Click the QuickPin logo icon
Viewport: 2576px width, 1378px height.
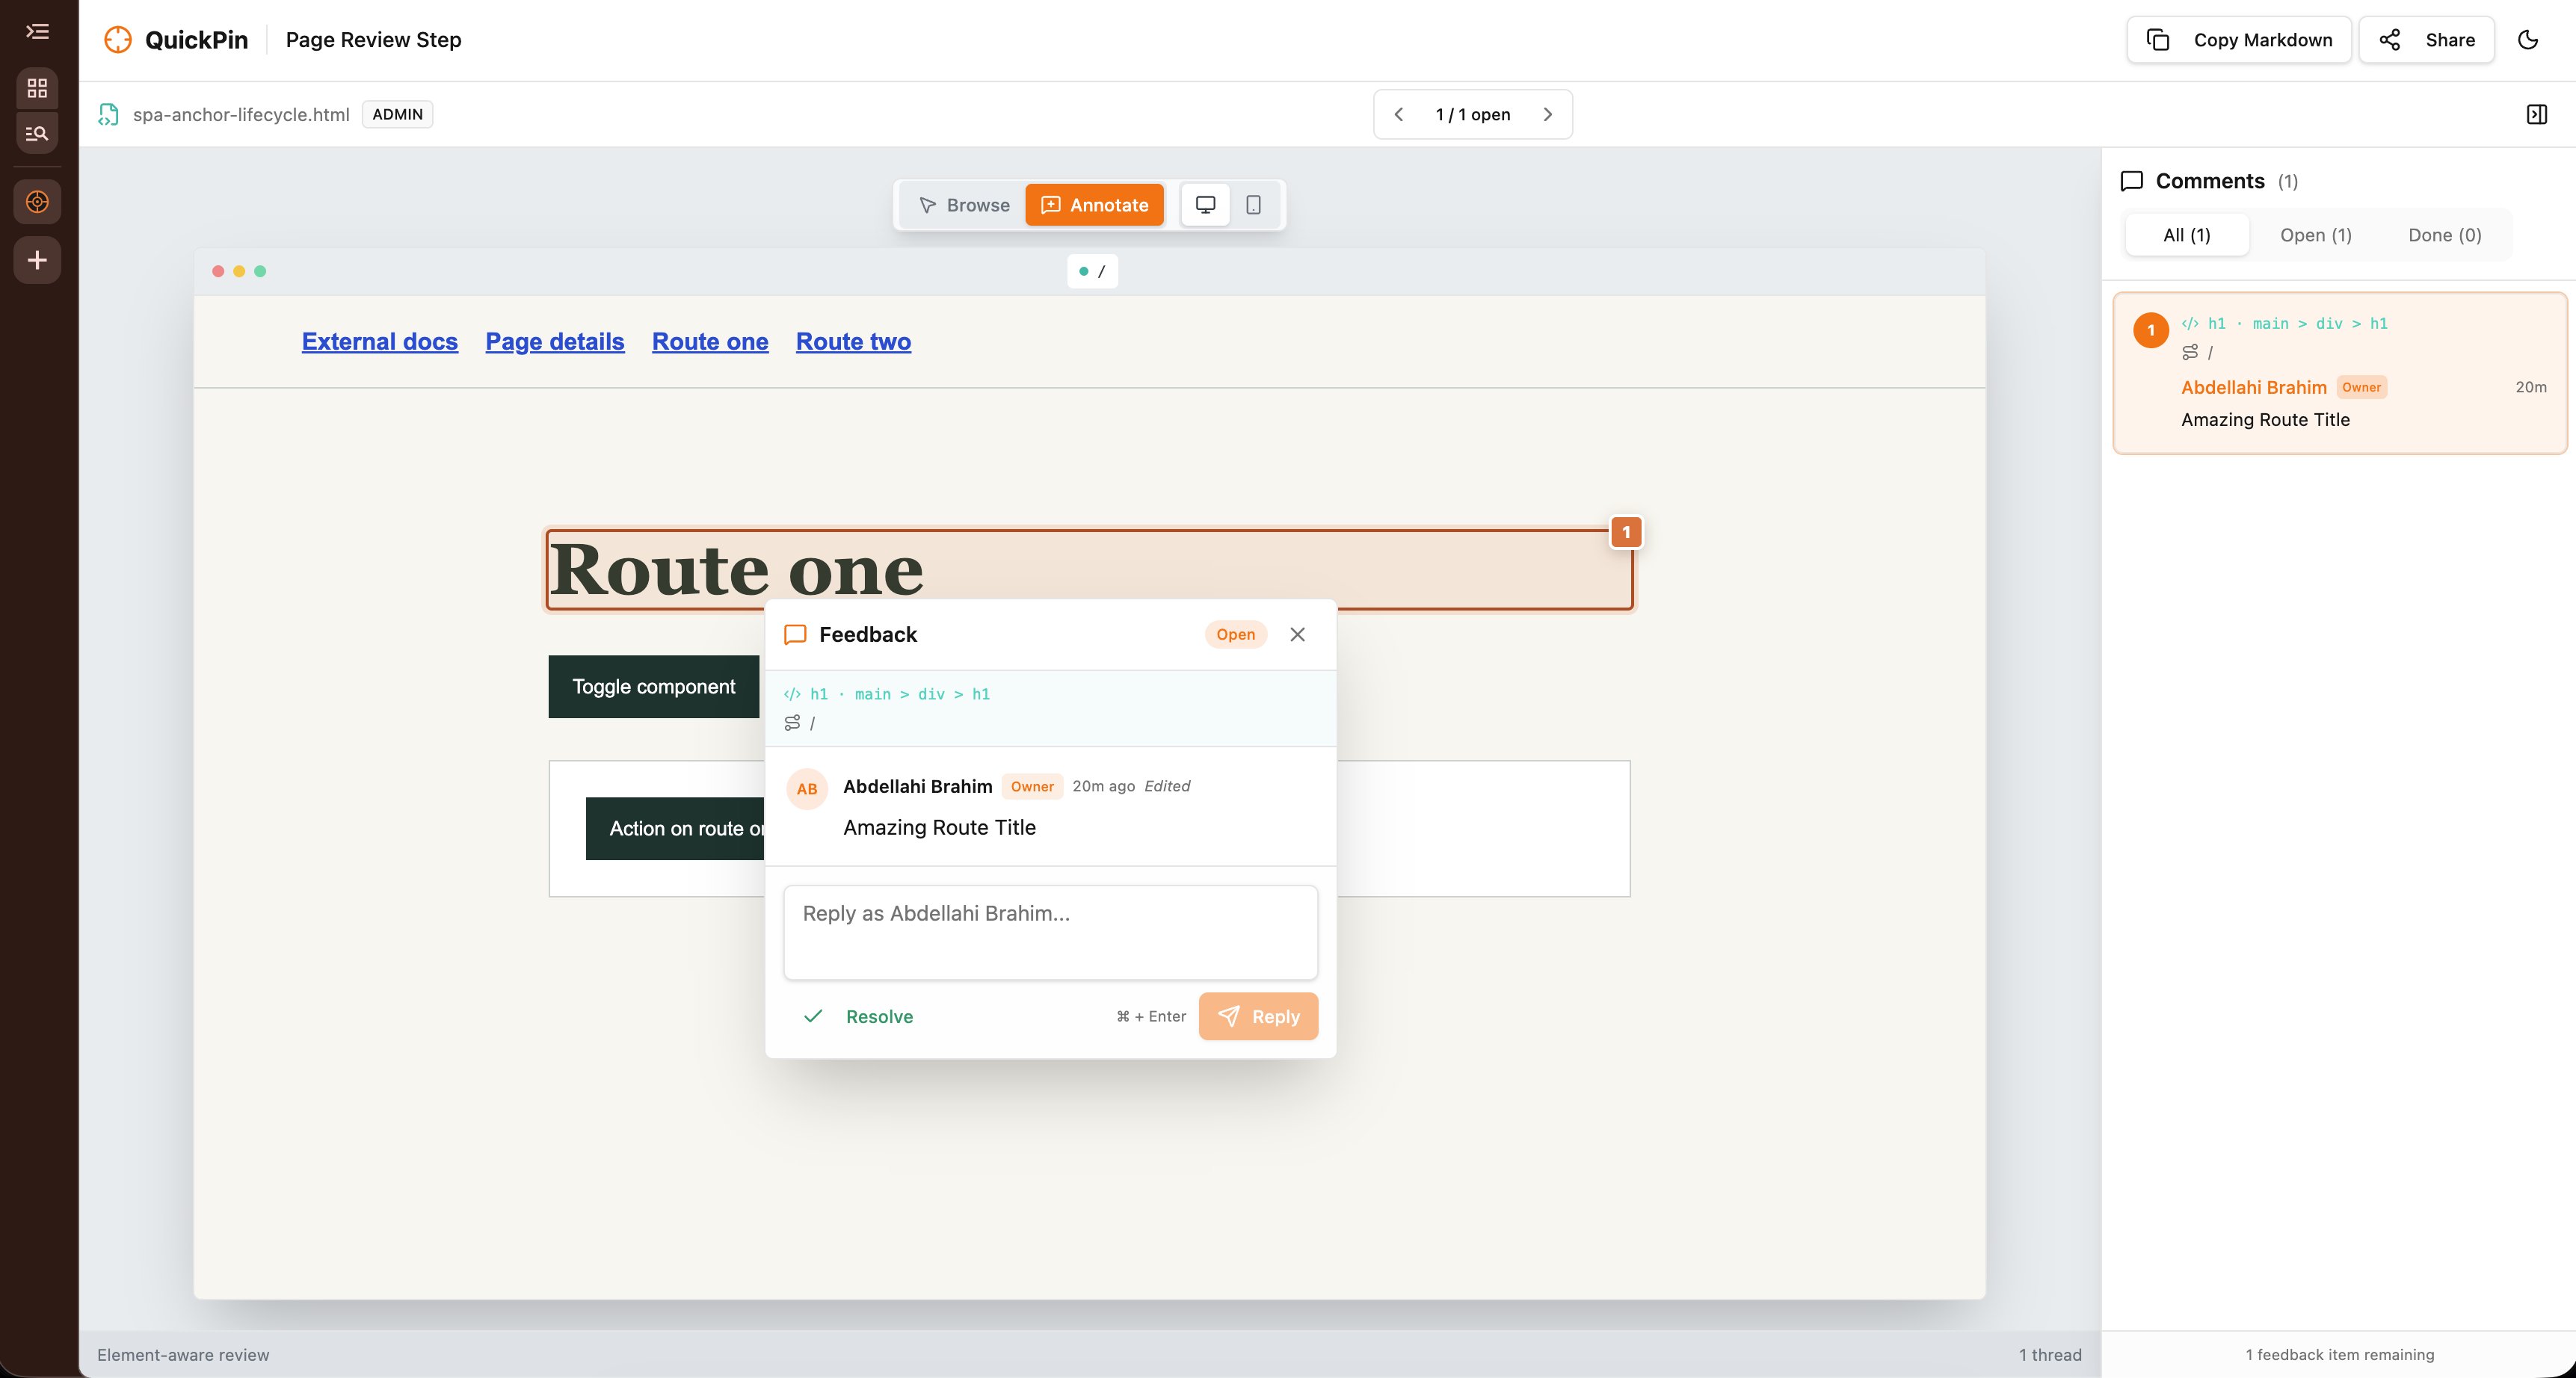118,40
